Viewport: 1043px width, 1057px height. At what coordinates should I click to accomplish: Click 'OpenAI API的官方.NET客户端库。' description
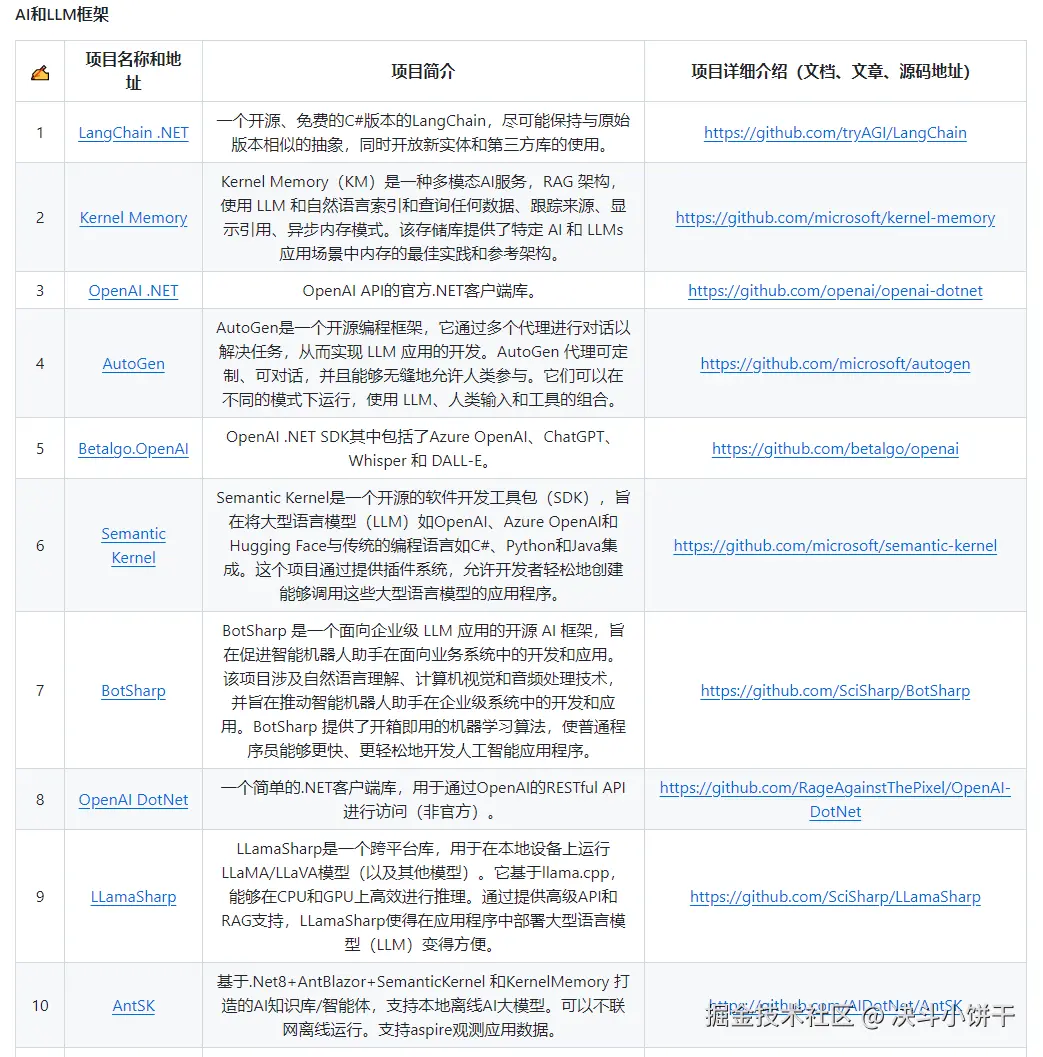(x=423, y=291)
